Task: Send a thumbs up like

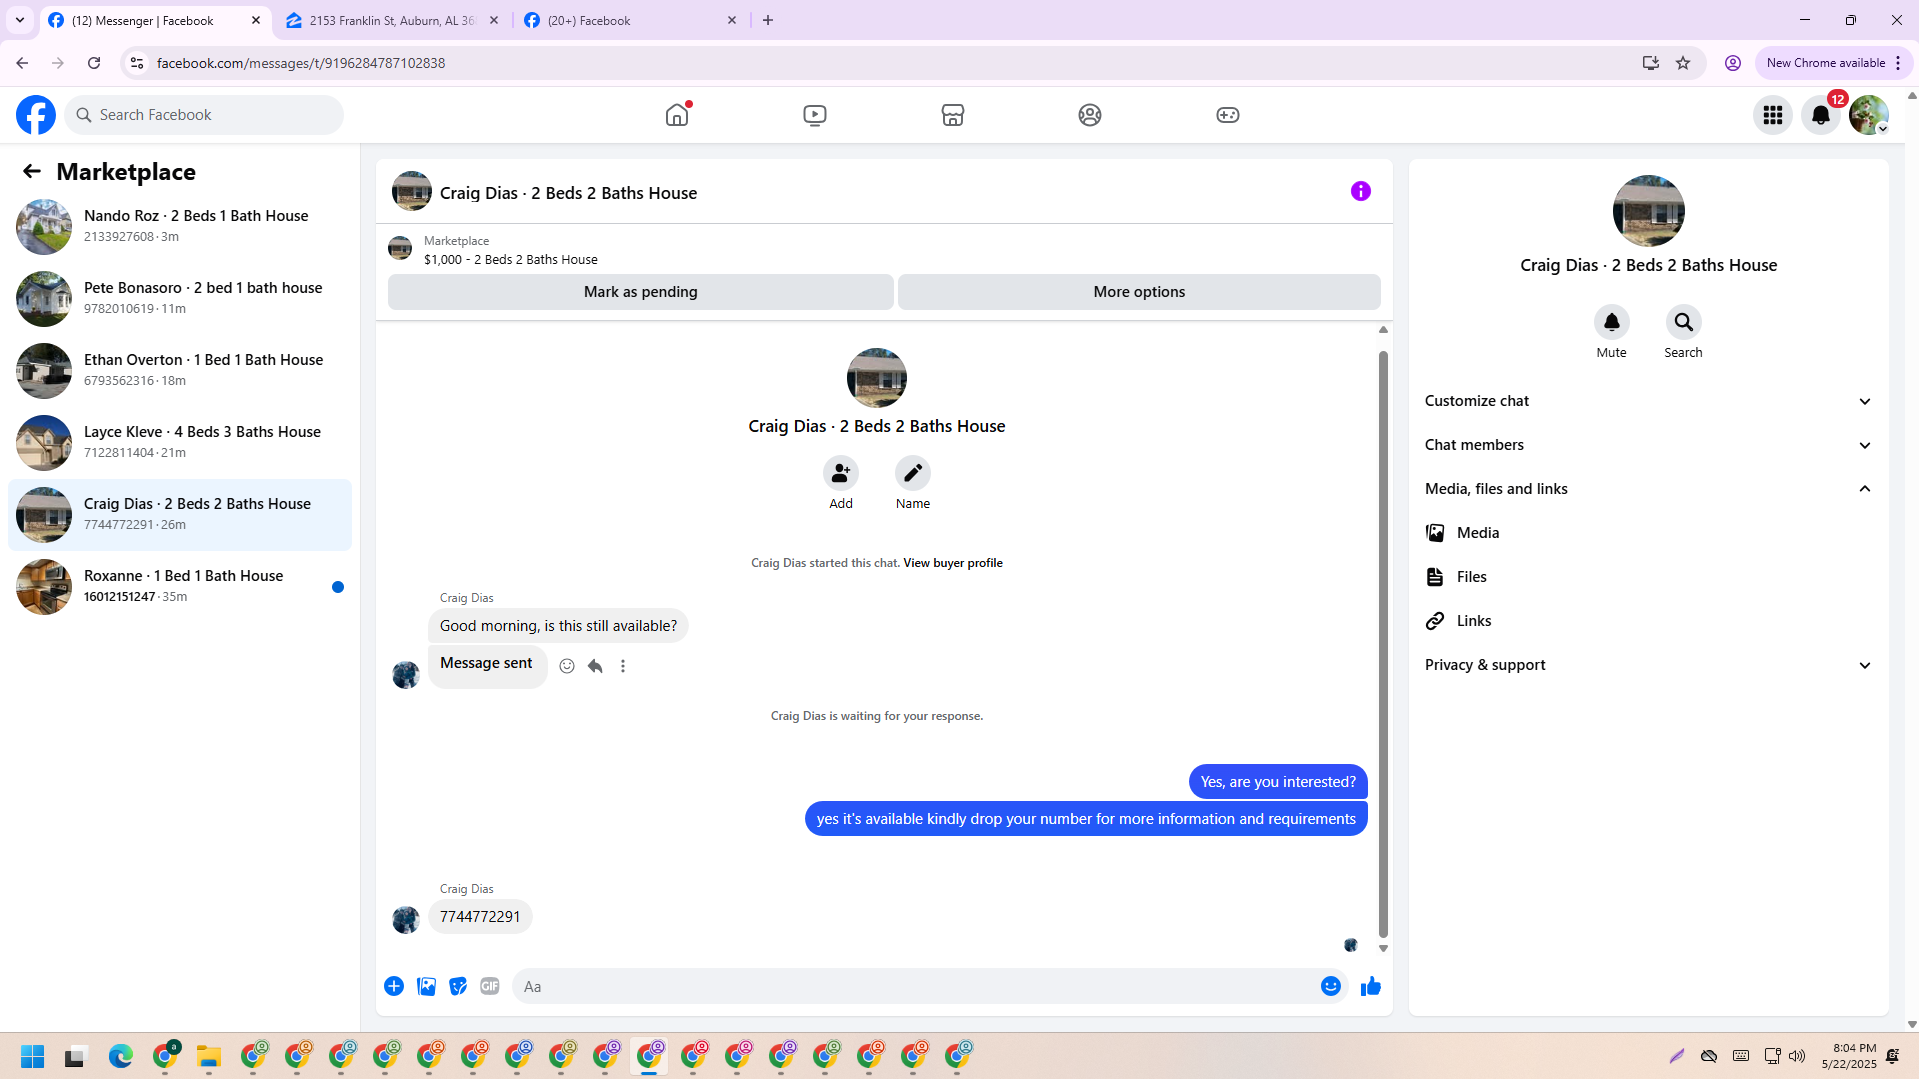Action: coord(1371,986)
